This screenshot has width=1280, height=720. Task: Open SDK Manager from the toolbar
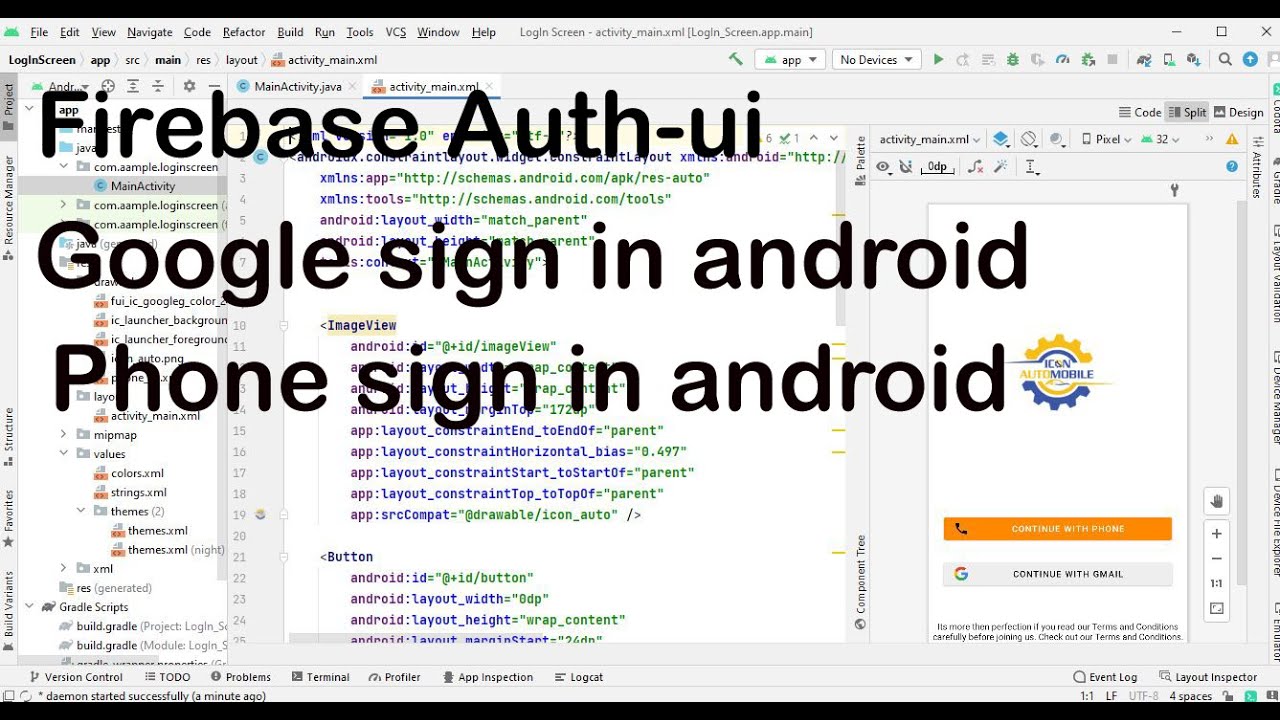1195,59
